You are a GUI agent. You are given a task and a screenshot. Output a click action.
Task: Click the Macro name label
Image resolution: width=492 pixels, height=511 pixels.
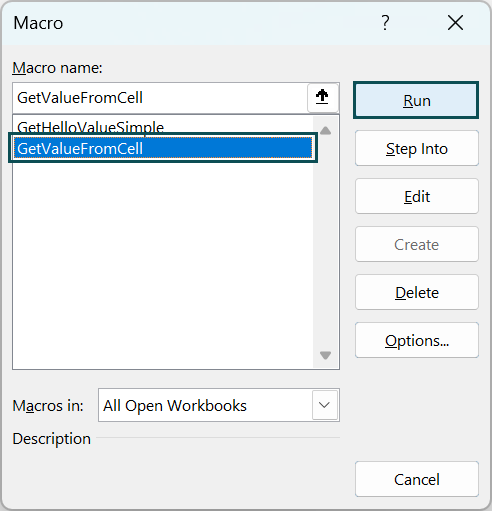pos(57,68)
